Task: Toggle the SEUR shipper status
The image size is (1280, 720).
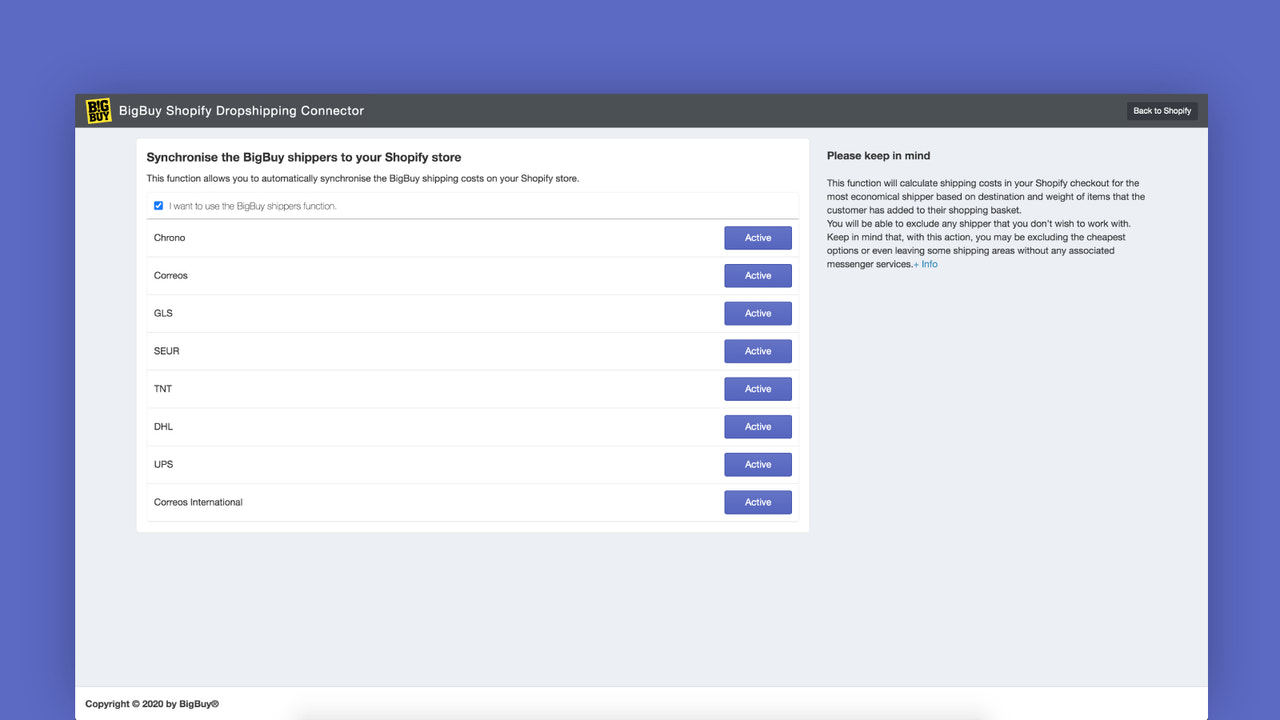Action: coord(757,351)
